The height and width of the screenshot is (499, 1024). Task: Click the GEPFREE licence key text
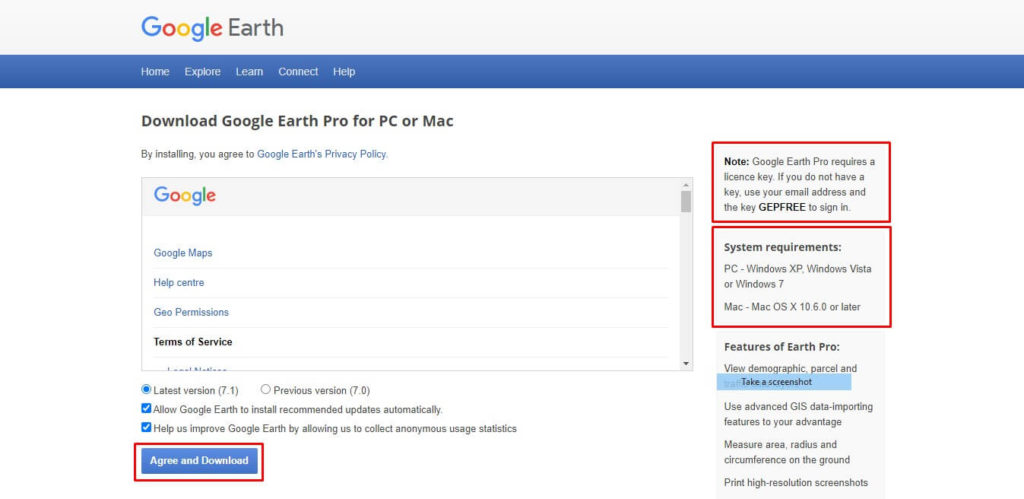782,207
